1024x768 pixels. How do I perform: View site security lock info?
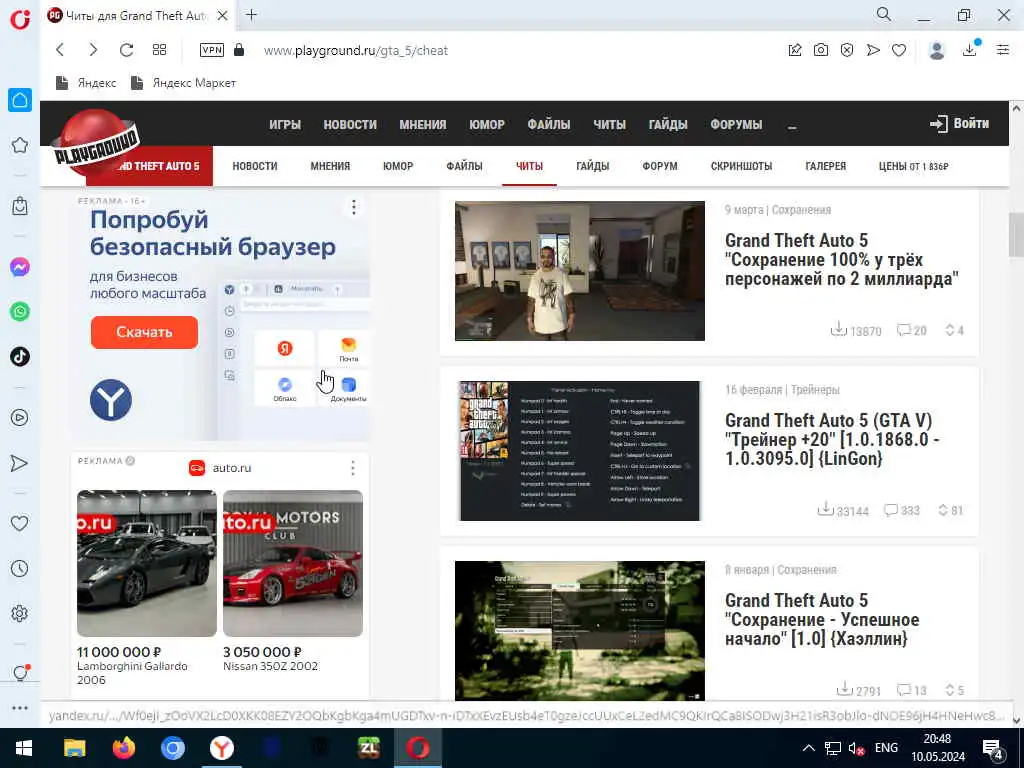coord(239,50)
